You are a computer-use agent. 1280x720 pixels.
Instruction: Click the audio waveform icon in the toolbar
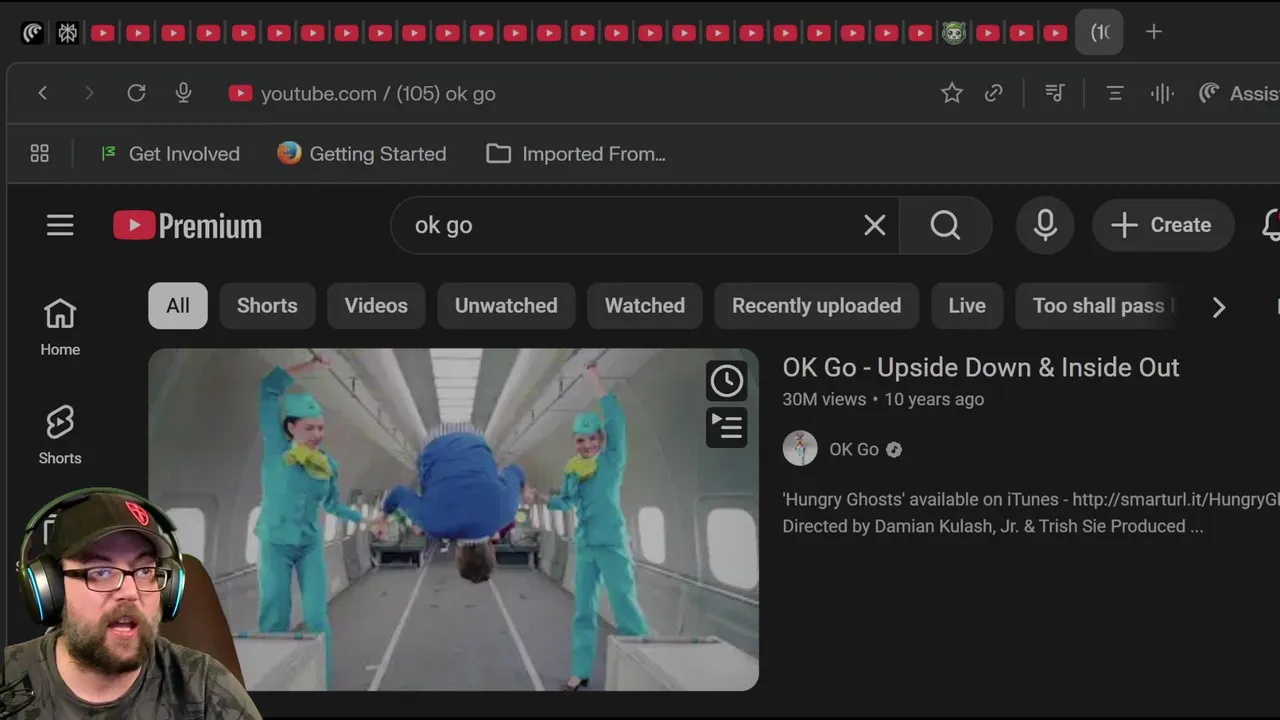tap(1162, 93)
